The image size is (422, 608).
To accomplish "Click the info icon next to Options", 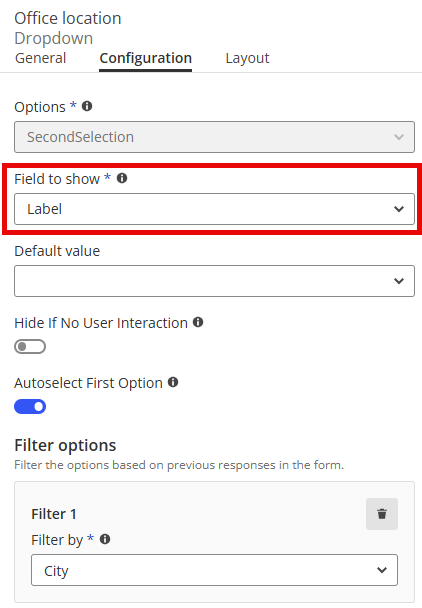I will pos(87,106).
